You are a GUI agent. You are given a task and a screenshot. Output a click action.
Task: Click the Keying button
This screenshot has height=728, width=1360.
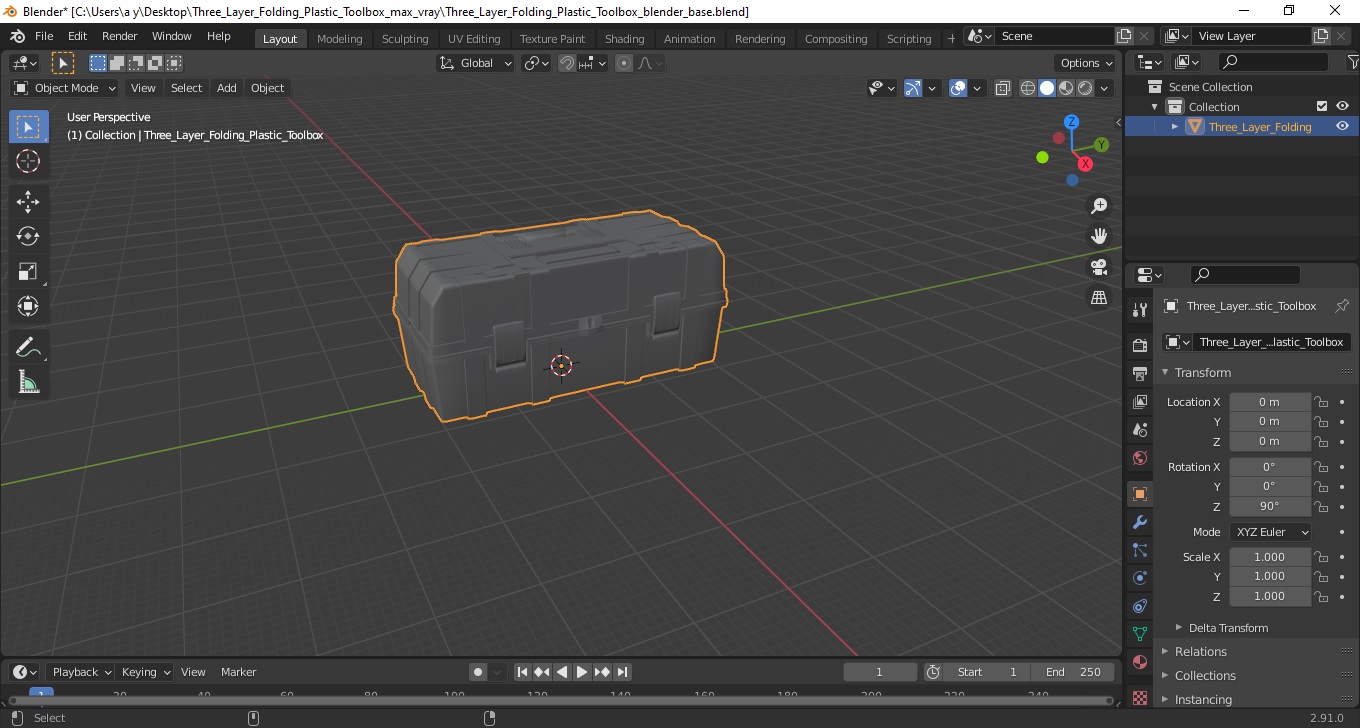tap(146, 672)
